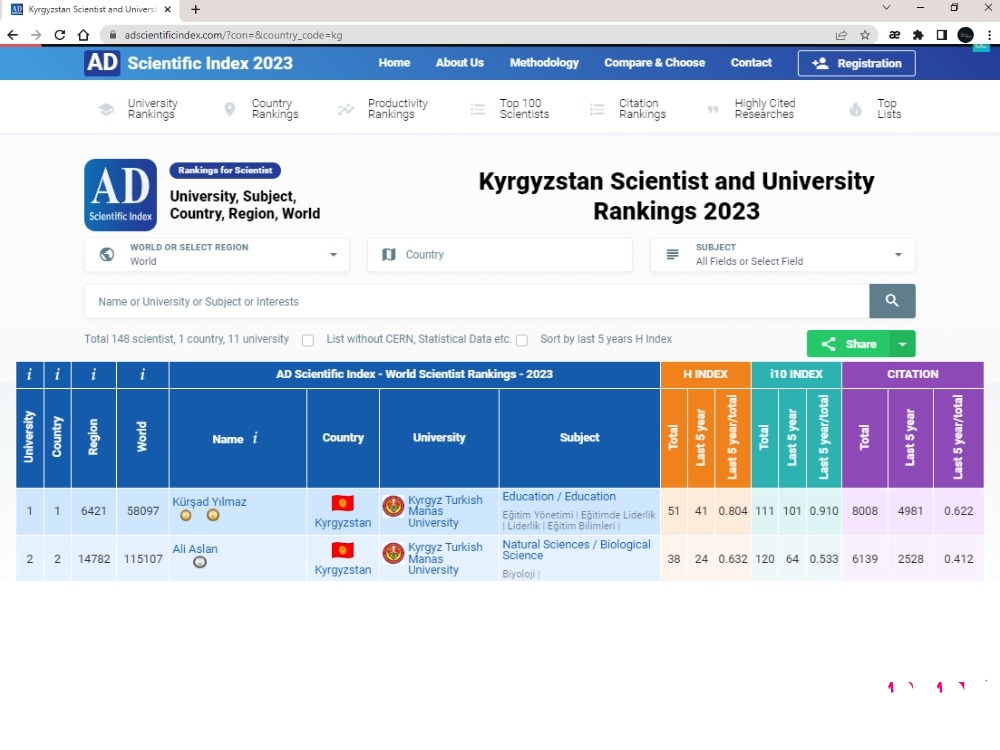Open Ali Aslan profile link
The height and width of the screenshot is (750, 1000).
pos(195,548)
